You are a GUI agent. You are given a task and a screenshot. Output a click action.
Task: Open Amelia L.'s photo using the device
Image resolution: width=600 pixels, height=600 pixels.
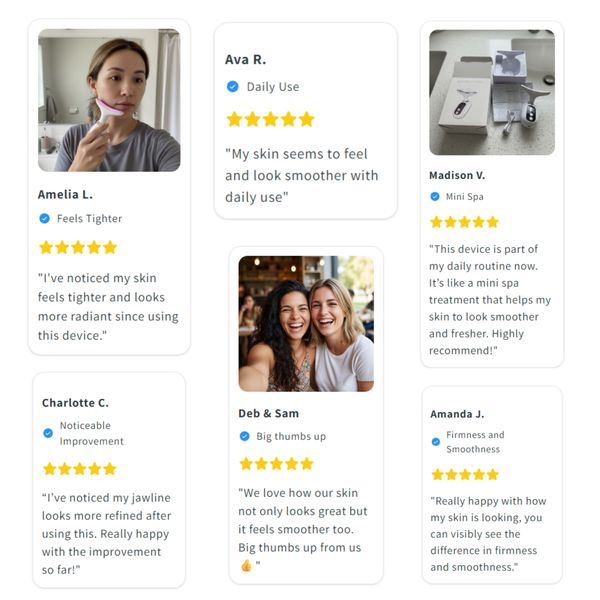pyautogui.click(x=109, y=100)
